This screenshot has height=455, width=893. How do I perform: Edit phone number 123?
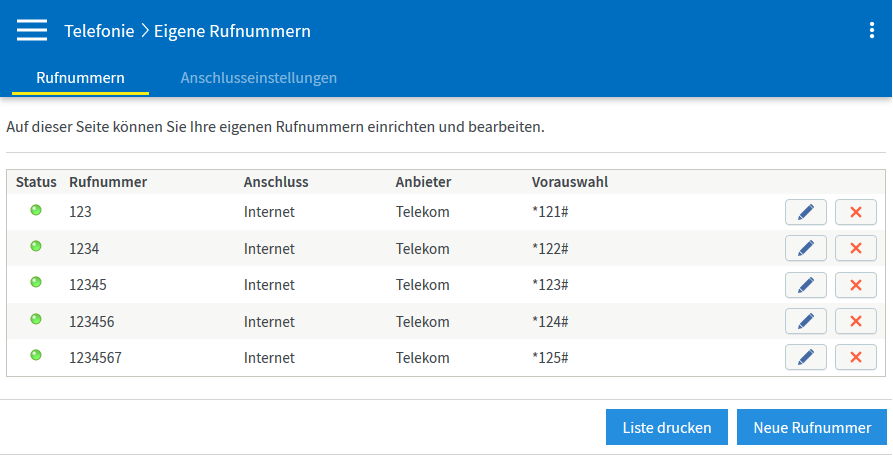click(x=806, y=212)
